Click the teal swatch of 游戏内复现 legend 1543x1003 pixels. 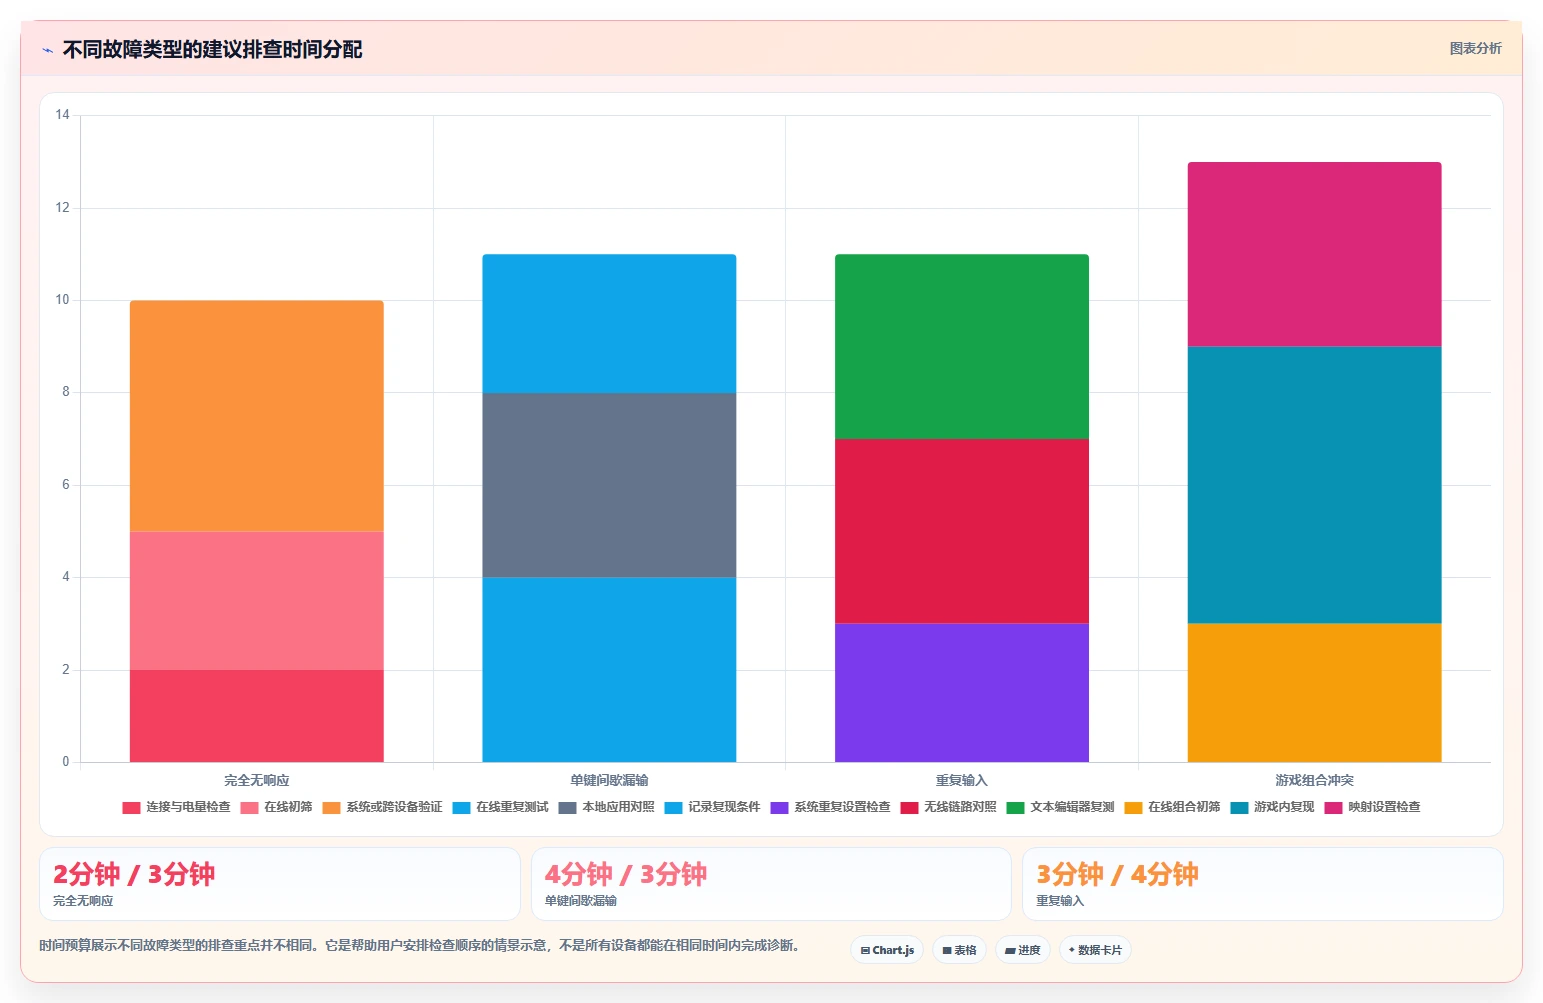coord(1239,808)
